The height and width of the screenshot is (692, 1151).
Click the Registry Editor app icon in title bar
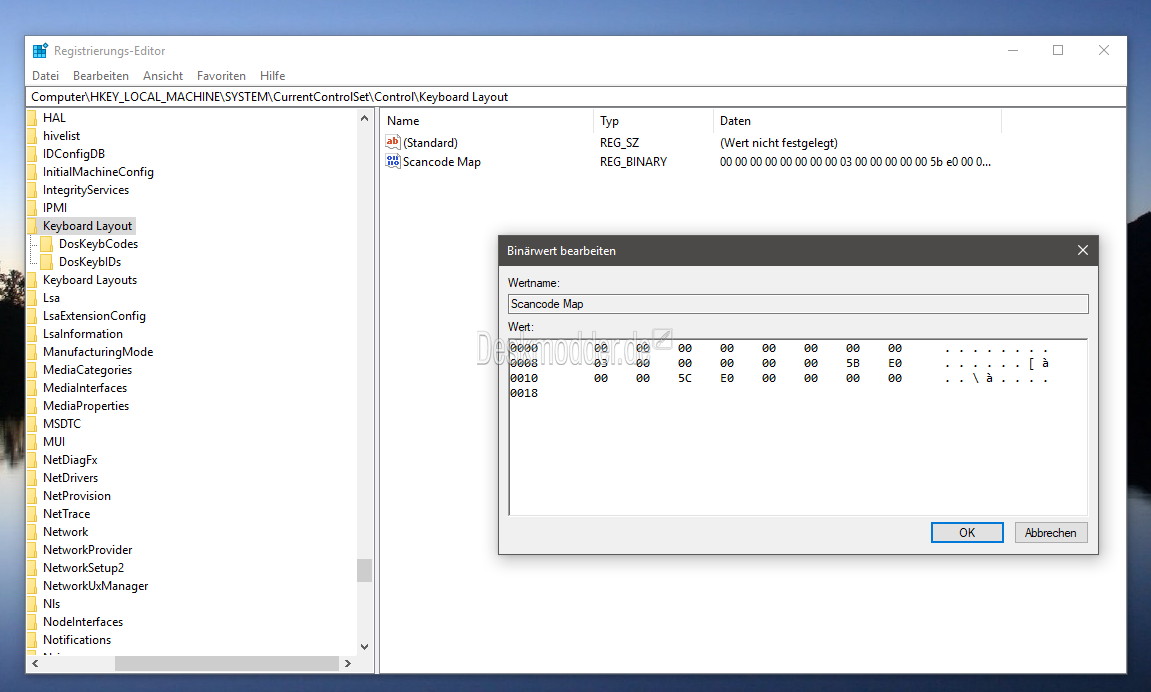tap(40, 51)
